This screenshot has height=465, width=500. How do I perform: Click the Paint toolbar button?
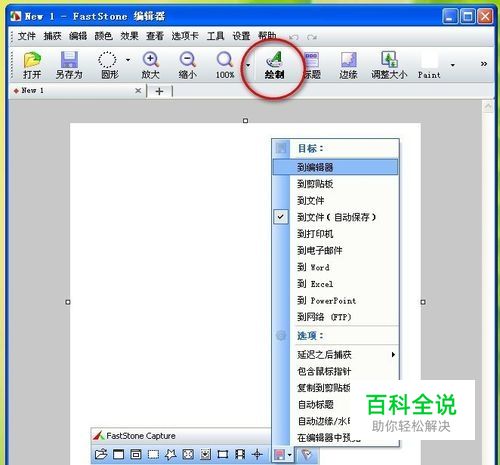[x=429, y=65]
